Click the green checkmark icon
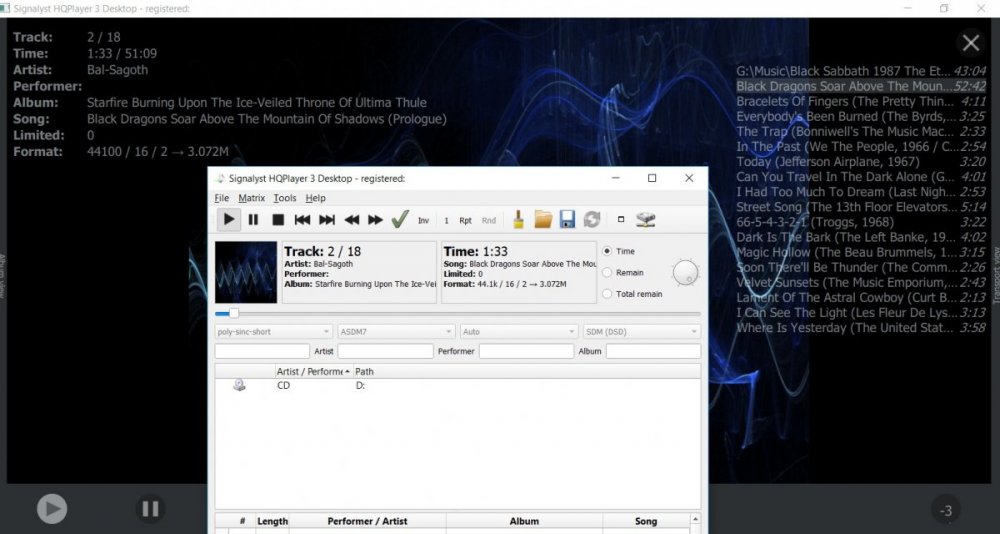1000x534 pixels. tap(400, 220)
